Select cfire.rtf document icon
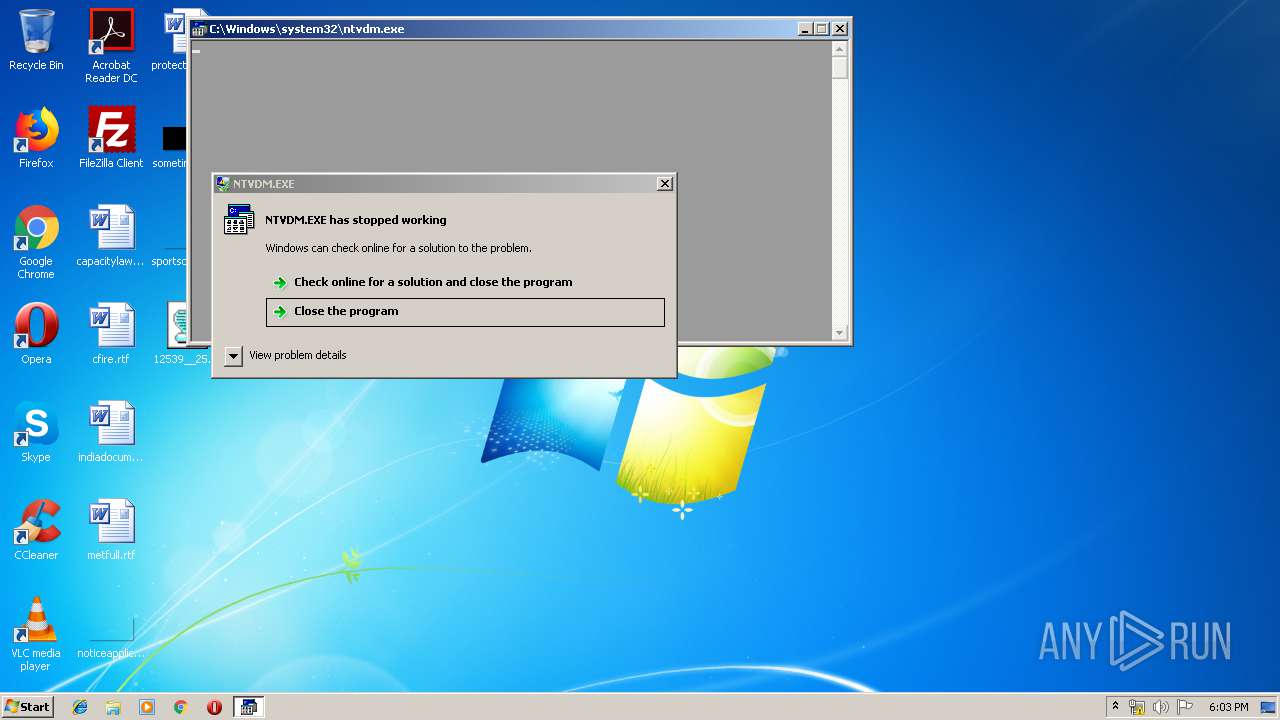 111,334
